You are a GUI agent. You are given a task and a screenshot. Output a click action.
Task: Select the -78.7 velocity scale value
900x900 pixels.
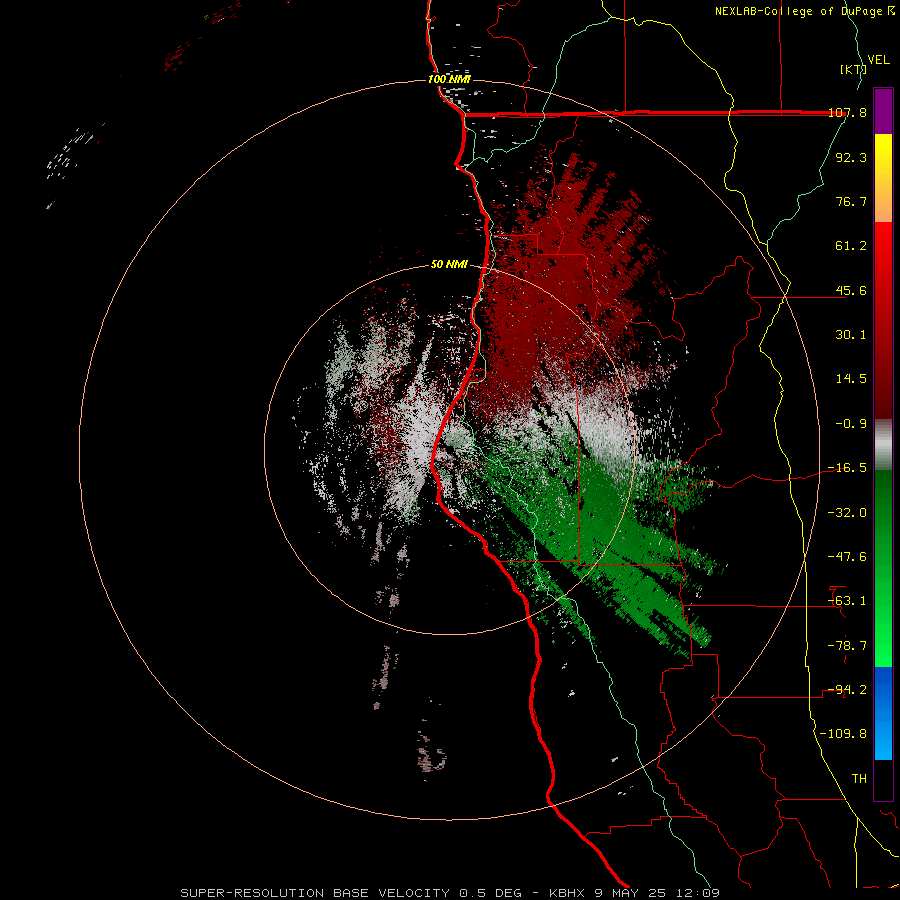click(x=847, y=646)
